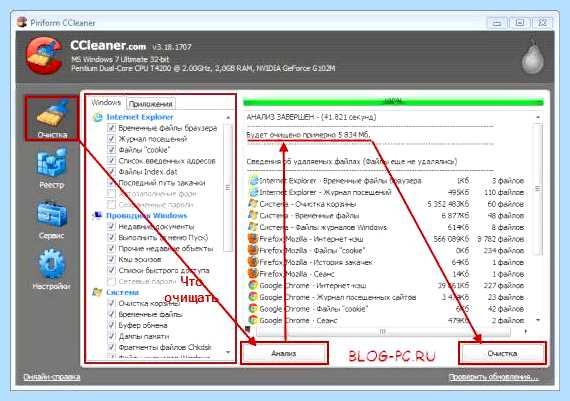The height and width of the screenshot is (401, 570).
Task: Toggle Временные файлы браузера checkbox
Action: click(111, 128)
